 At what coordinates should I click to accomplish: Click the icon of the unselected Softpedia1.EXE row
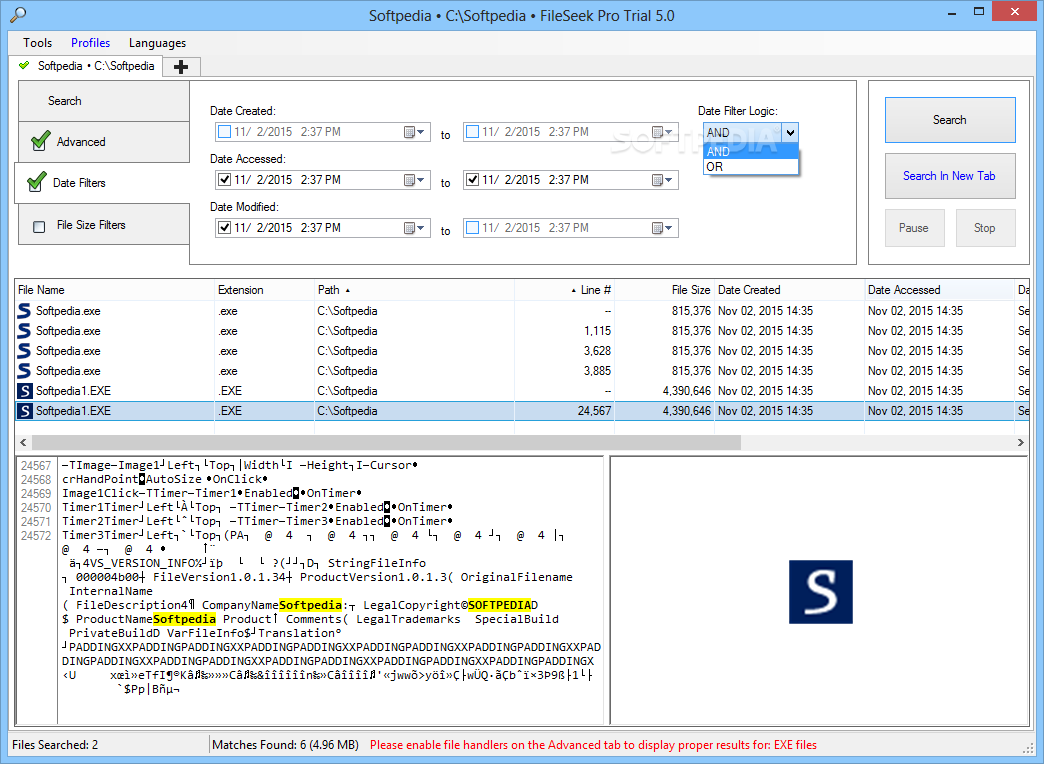point(25,391)
